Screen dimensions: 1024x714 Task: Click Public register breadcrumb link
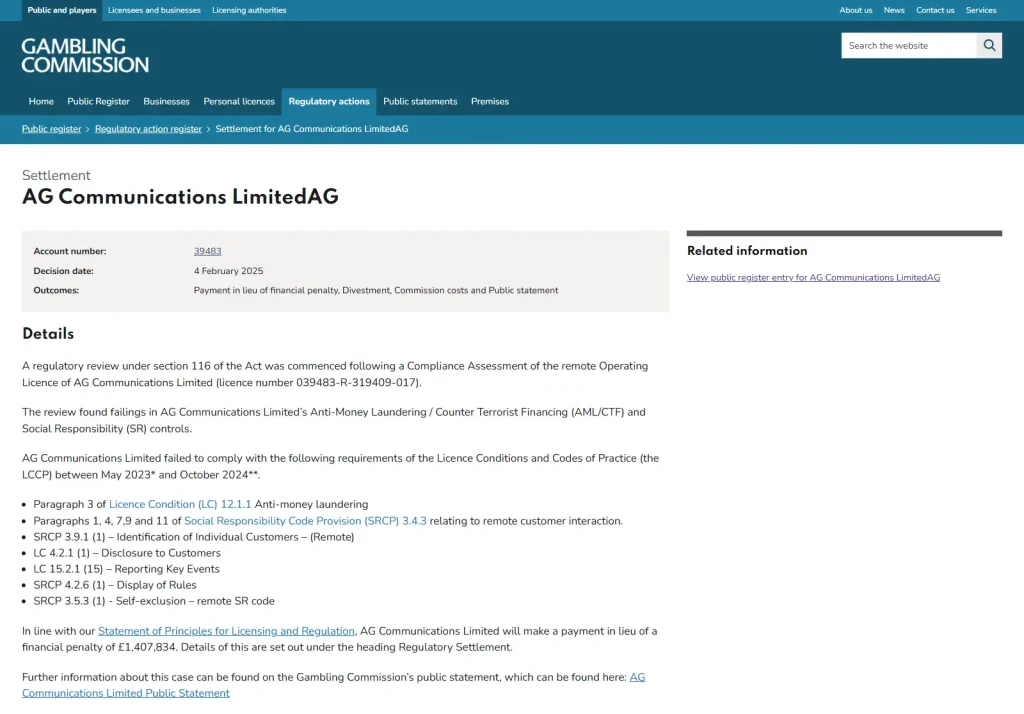(x=52, y=129)
